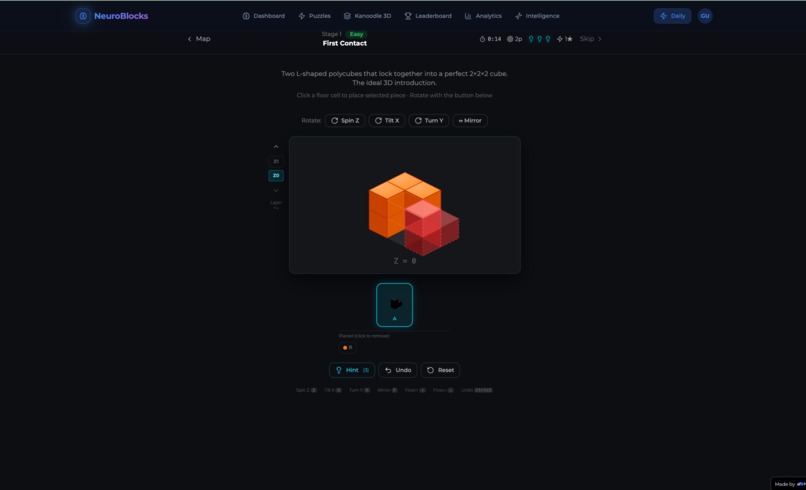Click the NeuroBlocks logo icon
Viewport: 806px width, 490px height.
83,16
